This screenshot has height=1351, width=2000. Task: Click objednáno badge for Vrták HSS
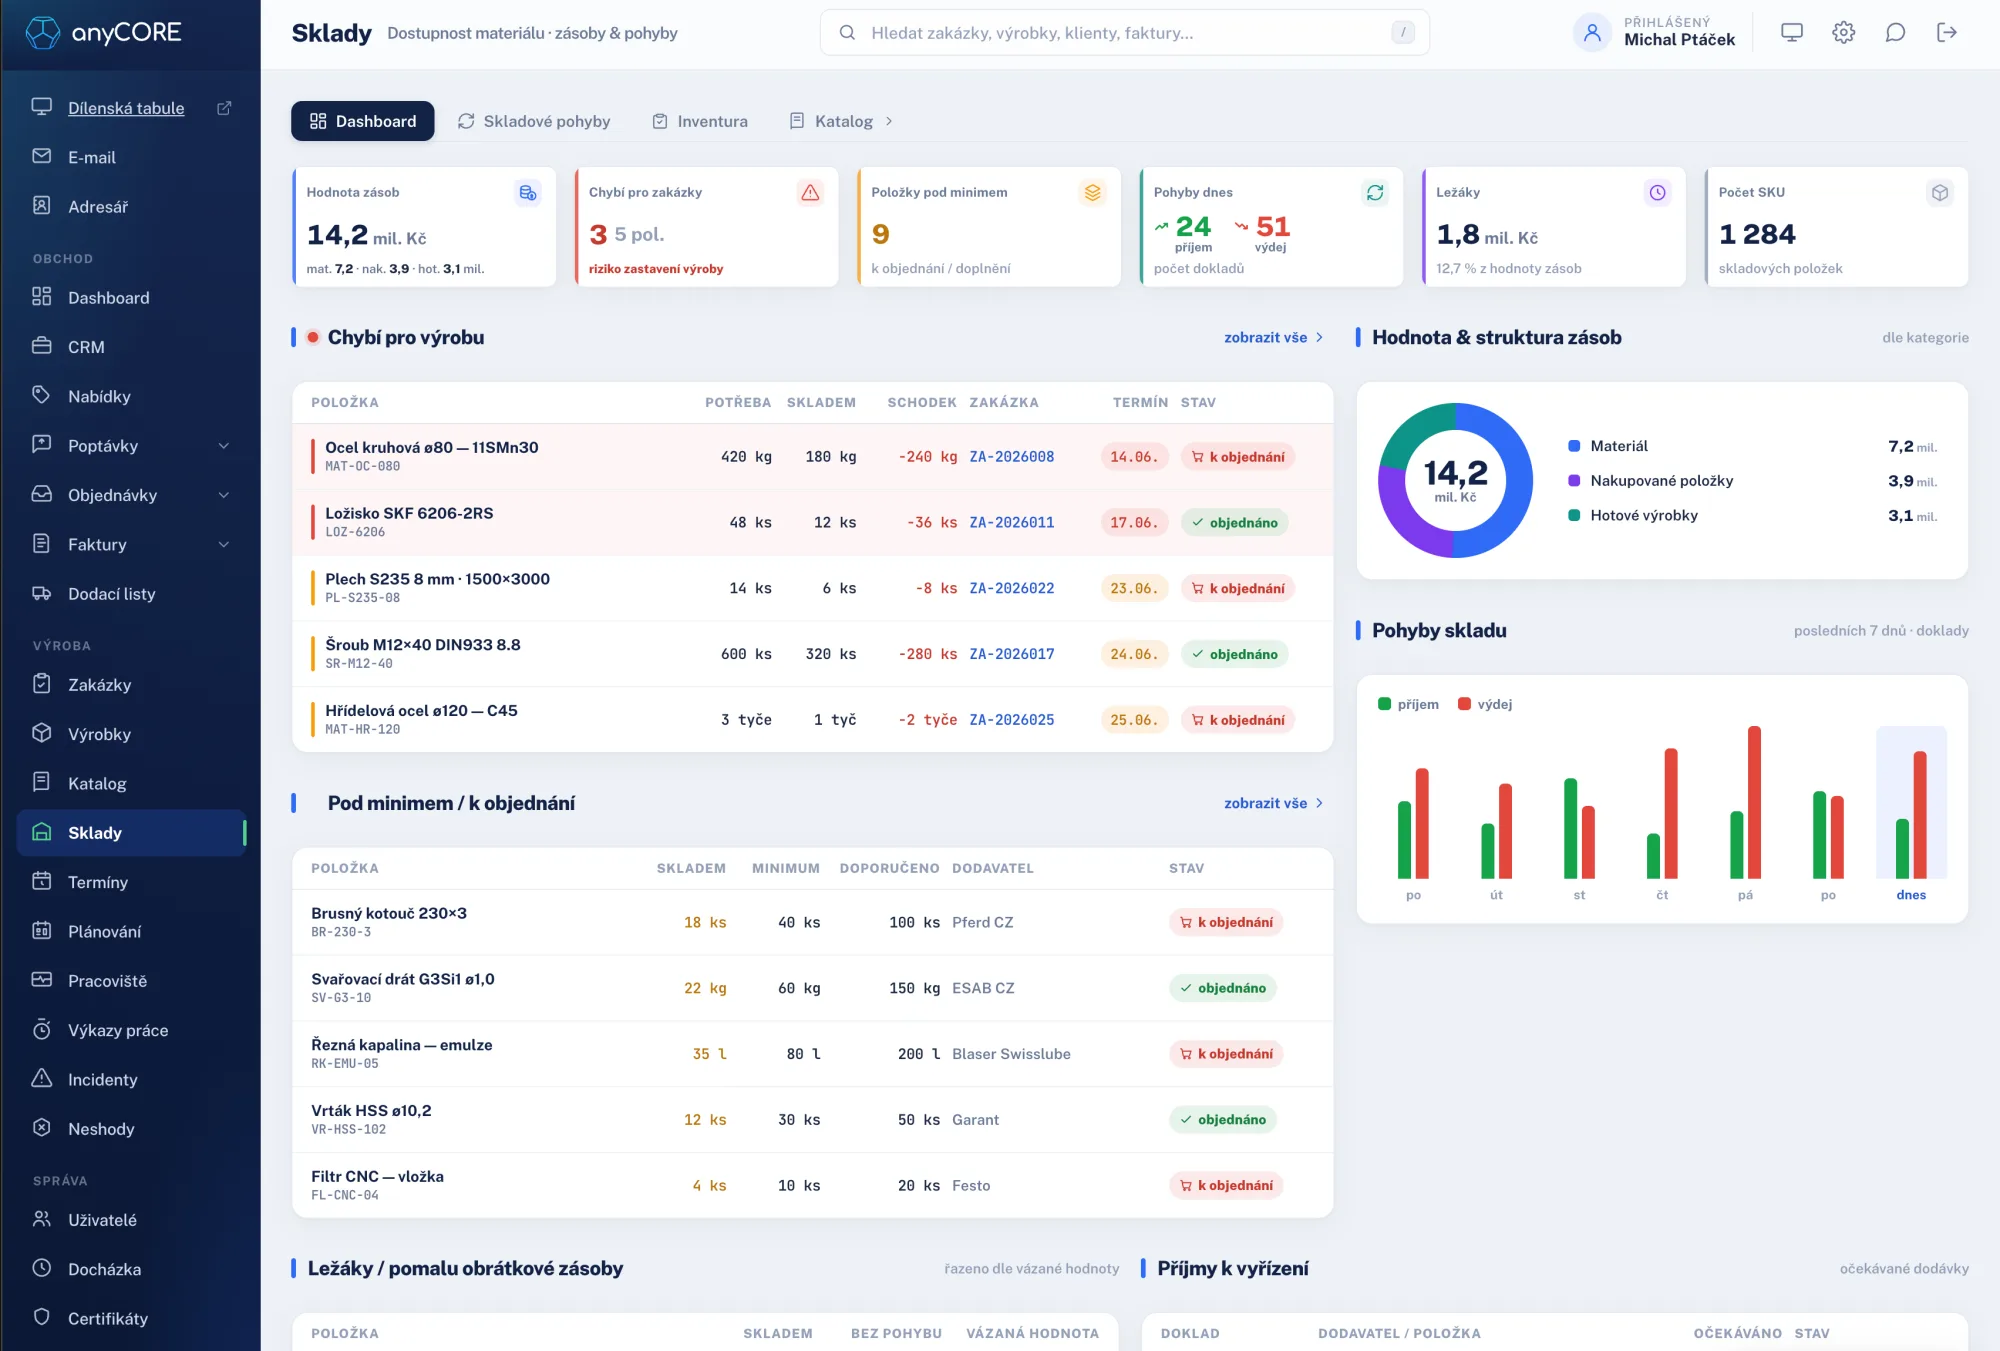coord(1222,1120)
